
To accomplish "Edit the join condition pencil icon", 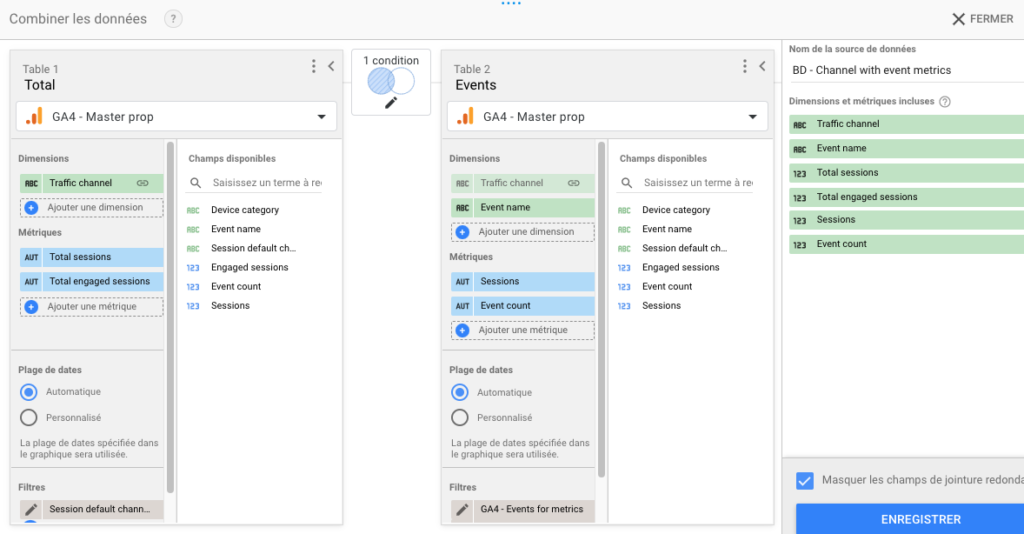I will [x=391, y=102].
